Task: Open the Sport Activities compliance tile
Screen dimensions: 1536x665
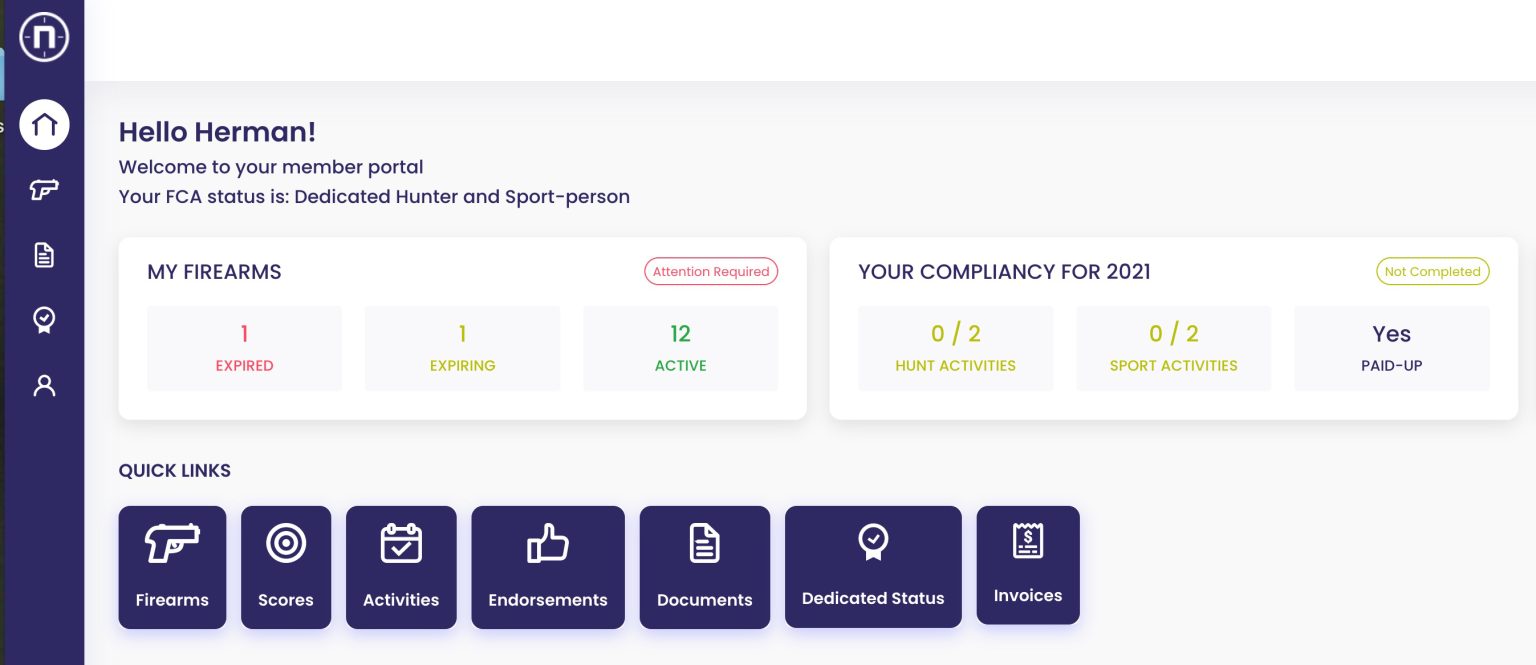Action: [x=1173, y=348]
